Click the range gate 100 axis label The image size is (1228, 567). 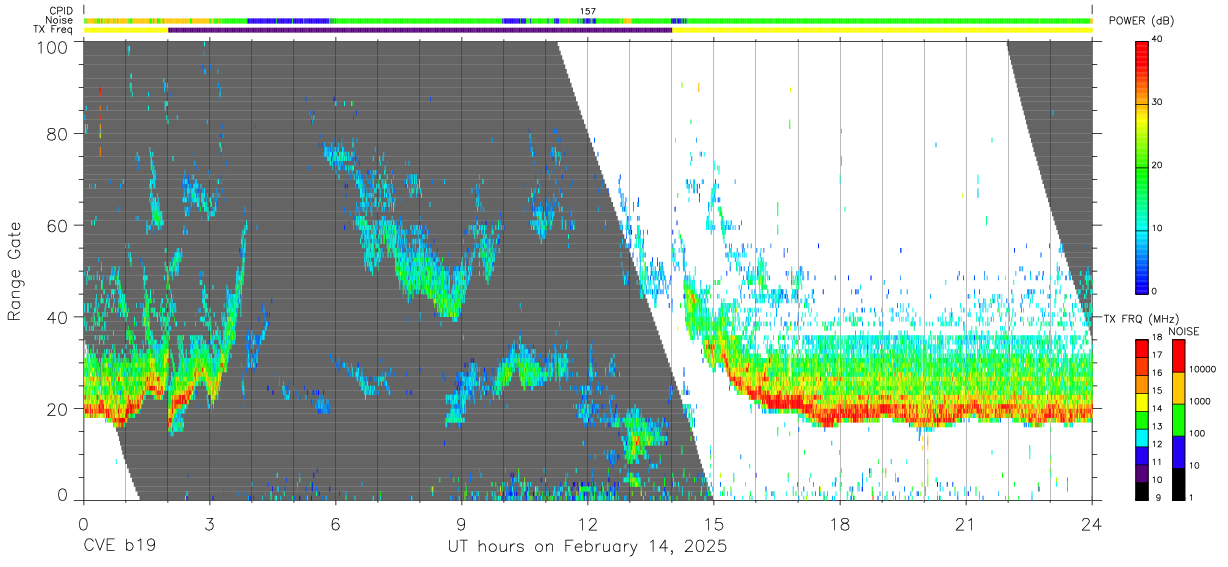[x=50, y=46]
